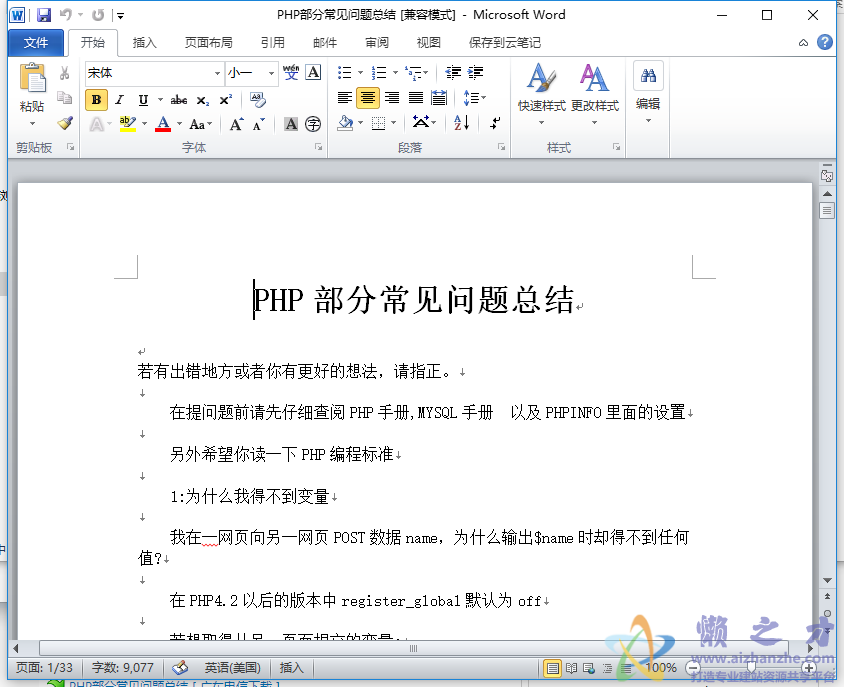Click the Redo icon in title bar

pos(98,15)
